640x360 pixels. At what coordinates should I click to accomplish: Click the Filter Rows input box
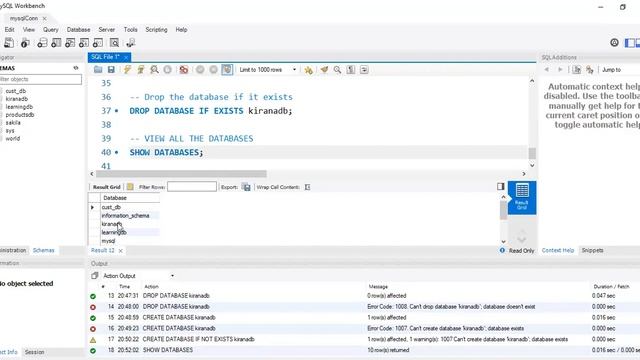point(192,187)
